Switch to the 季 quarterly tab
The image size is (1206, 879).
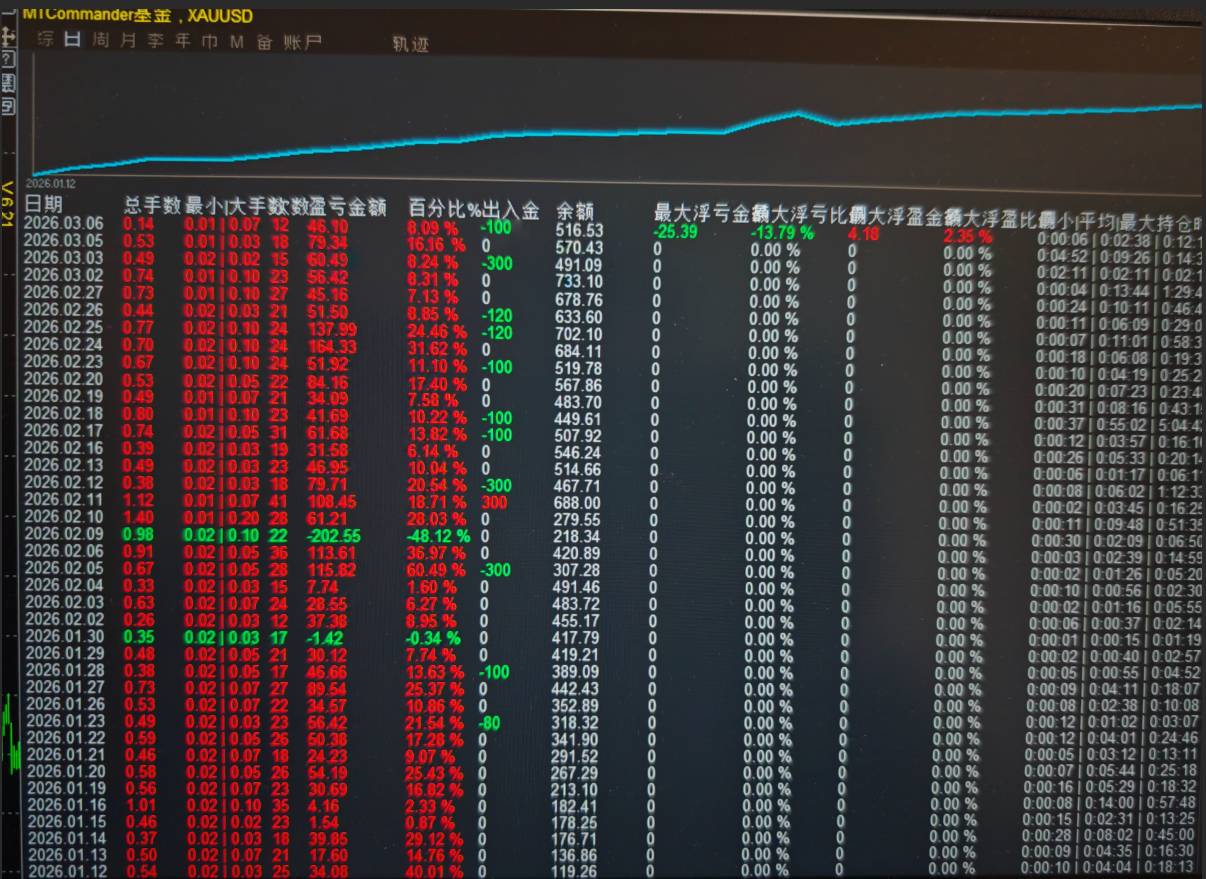coord(155,41)
